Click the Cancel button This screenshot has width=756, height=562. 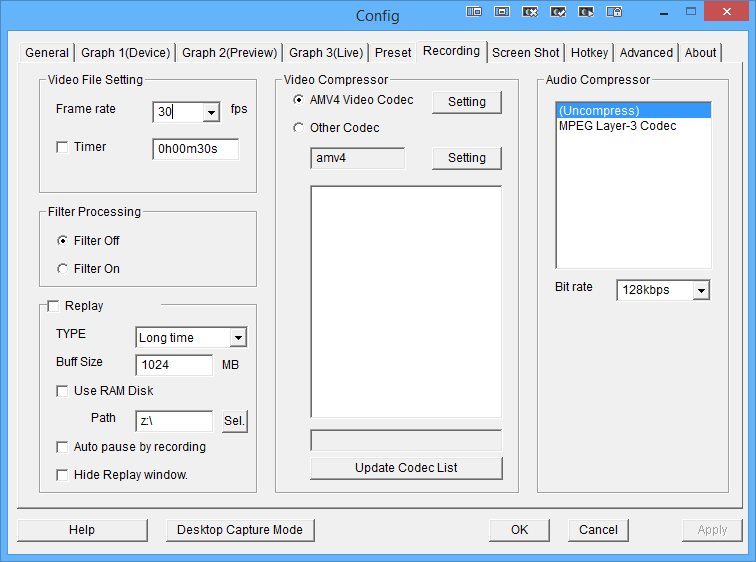598,530
